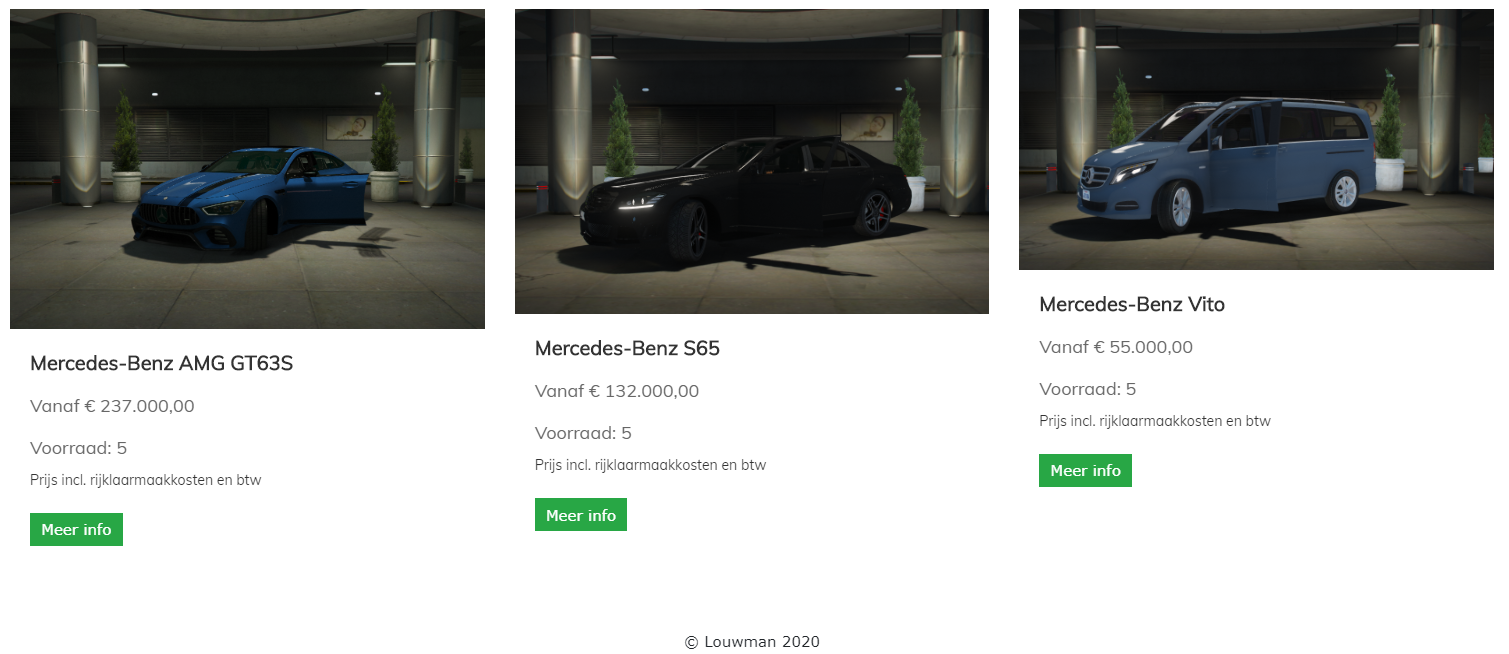Click the AMG GT63S btw price note
The image size is (1509, 654).
(145, 480)
